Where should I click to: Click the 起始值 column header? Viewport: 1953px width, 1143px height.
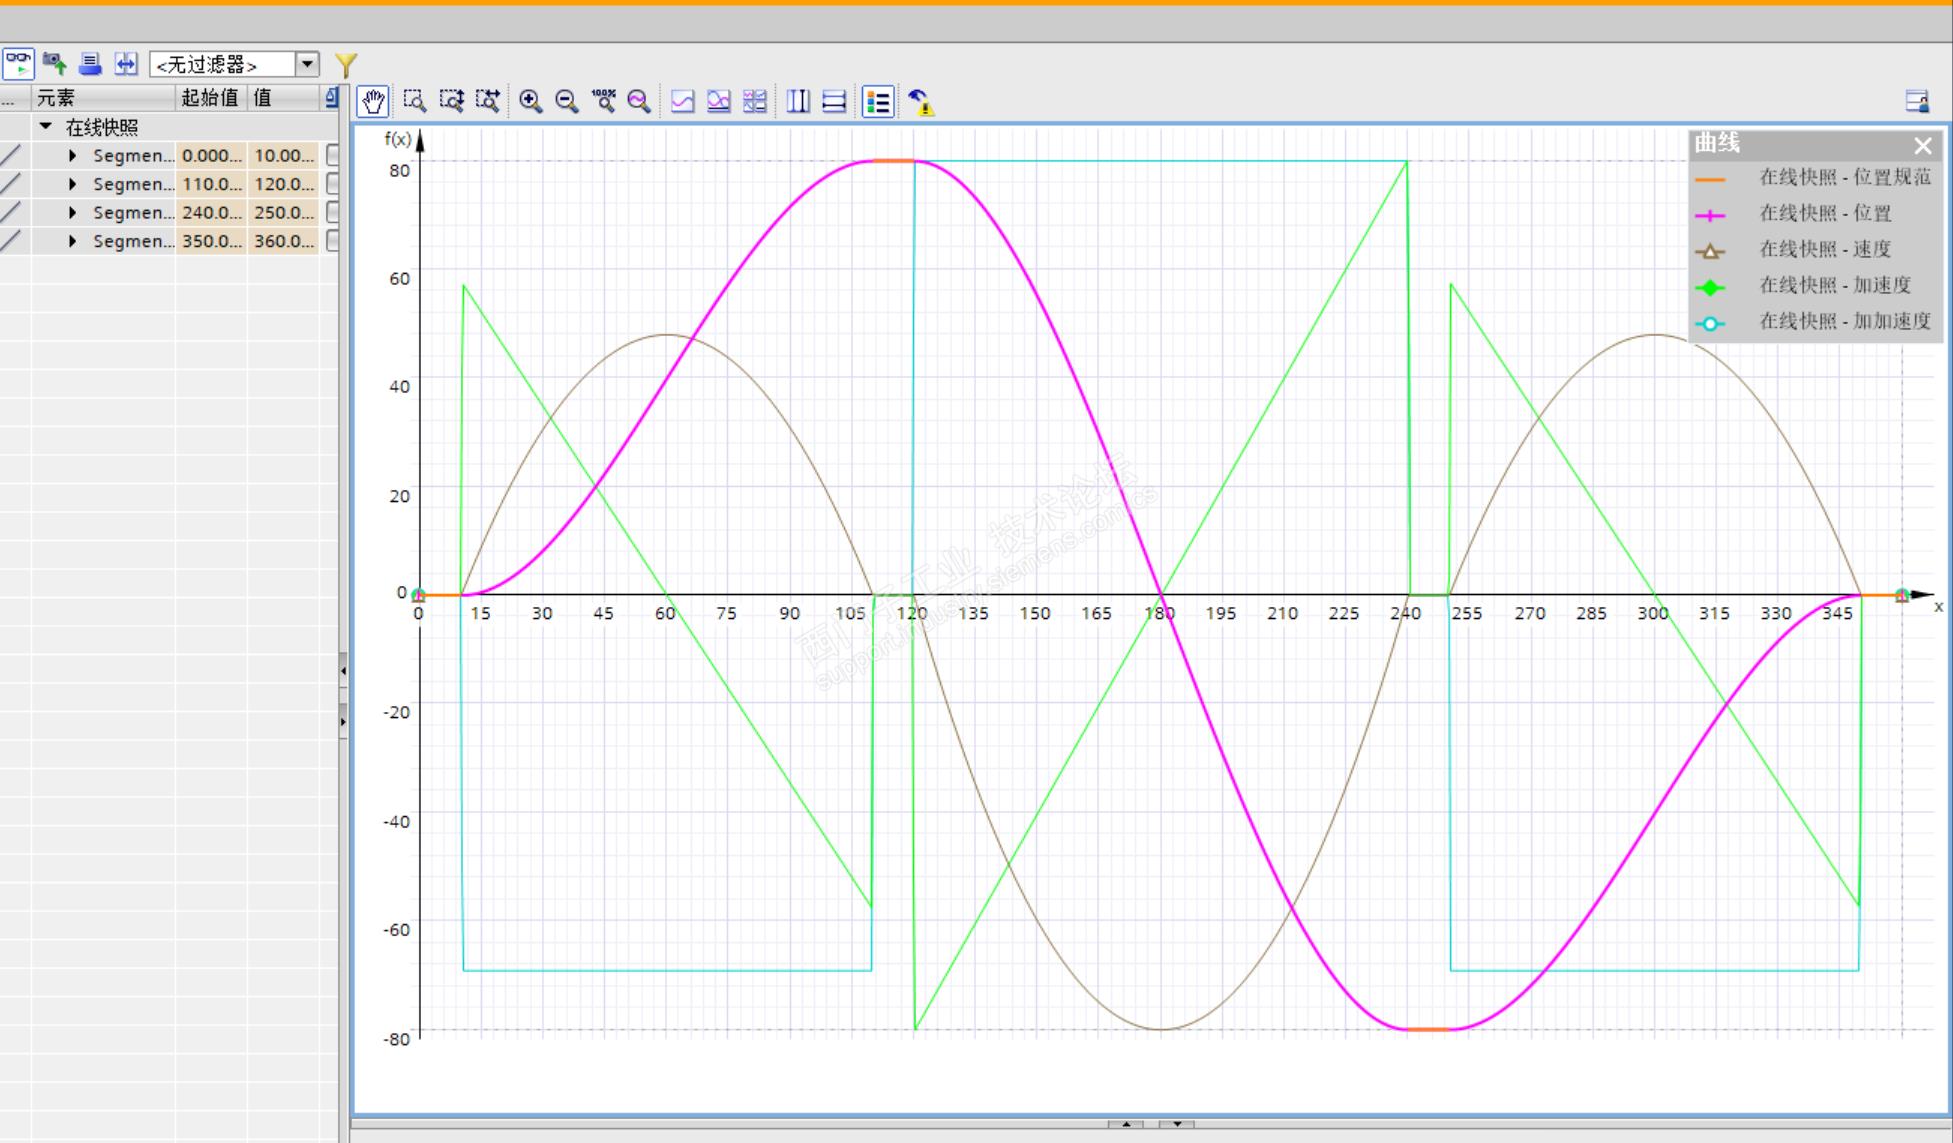pos(210,98)
